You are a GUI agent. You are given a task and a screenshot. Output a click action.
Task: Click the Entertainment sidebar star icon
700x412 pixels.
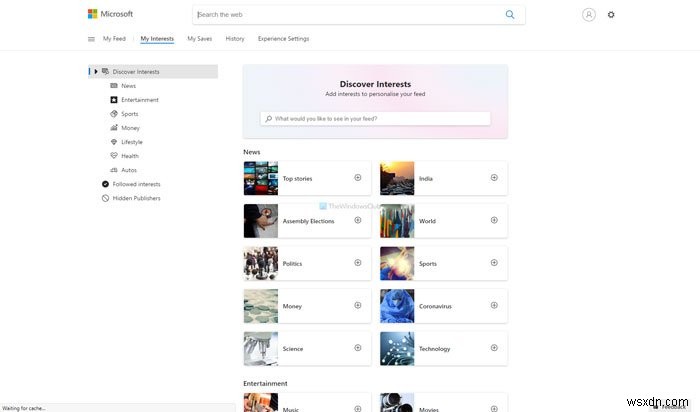114,100
